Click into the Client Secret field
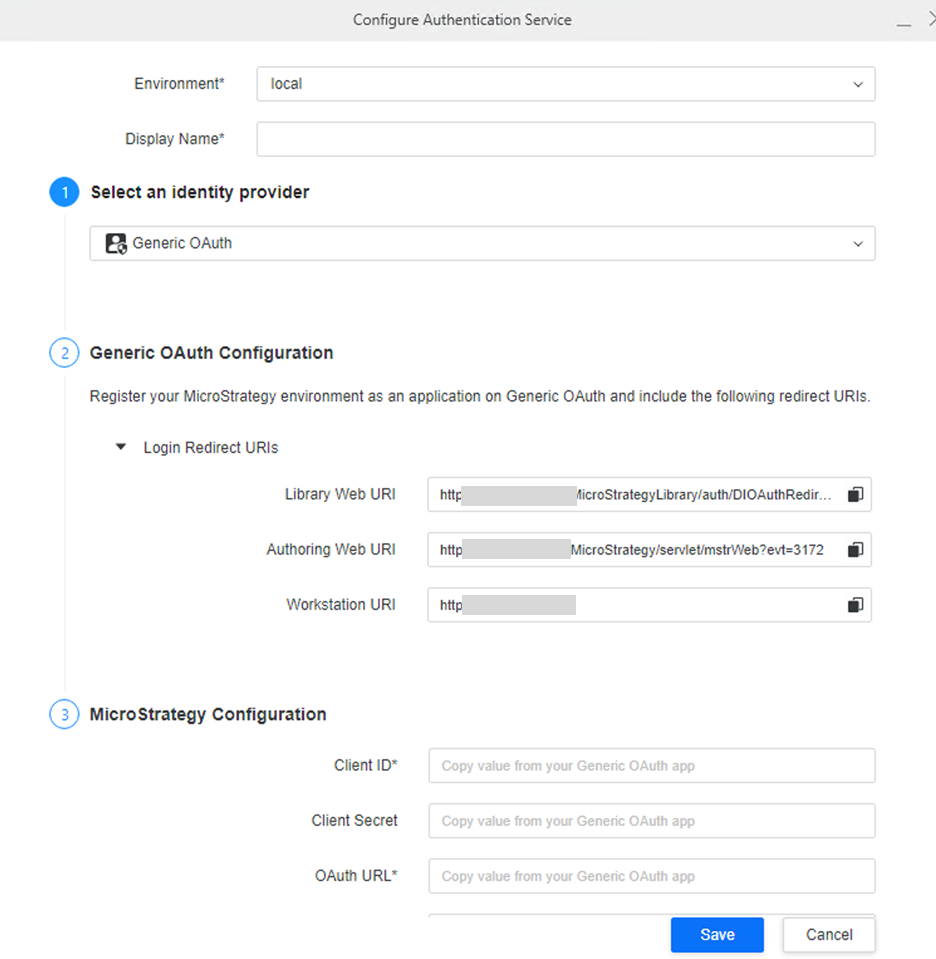The height and width of the screenshot is (959, 936). click(x=651, y=821)
